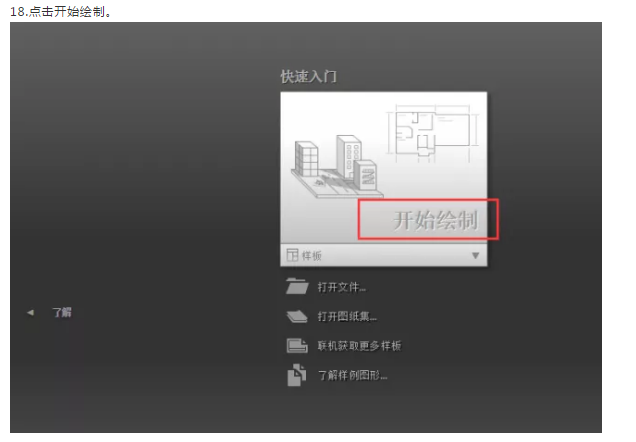
Task: Click the sheet stack icon beside 打开图纸集
Action: click(x=297, y=316)
